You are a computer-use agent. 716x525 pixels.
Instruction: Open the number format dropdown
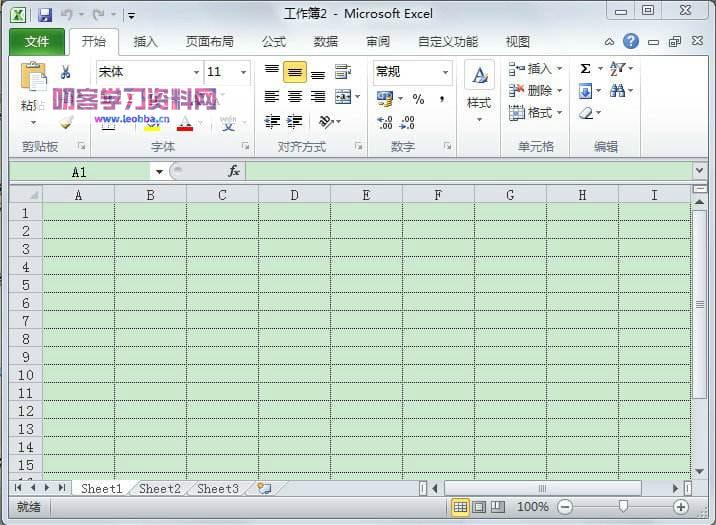pos(445,72)
